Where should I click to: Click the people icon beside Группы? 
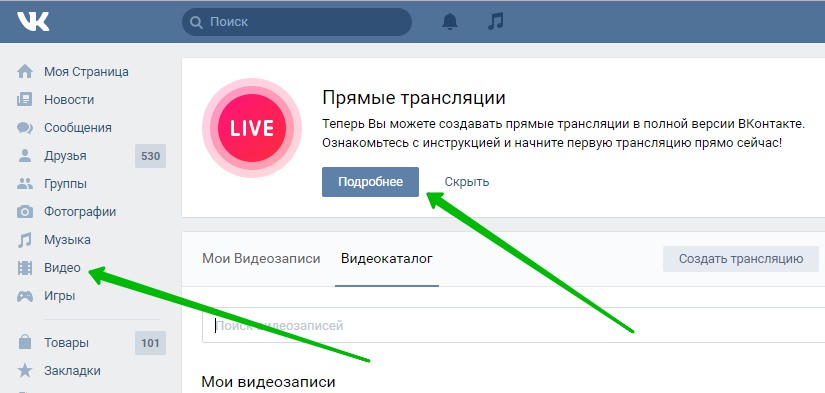[25, 184]
